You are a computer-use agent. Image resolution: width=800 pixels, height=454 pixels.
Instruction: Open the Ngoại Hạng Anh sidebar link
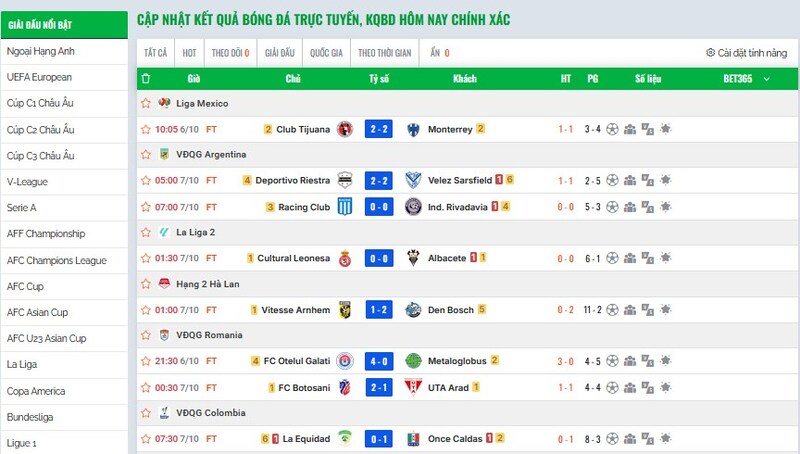click(41, 51)
